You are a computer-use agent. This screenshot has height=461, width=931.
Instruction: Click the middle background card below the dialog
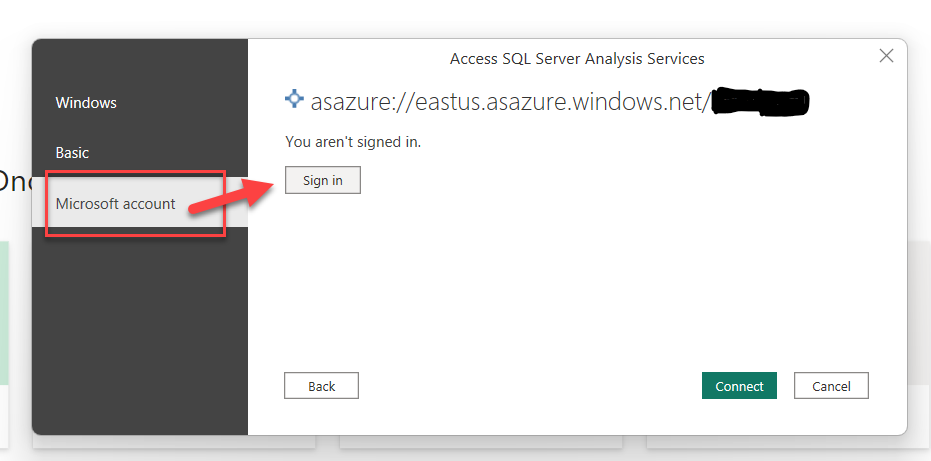[481, 443]
